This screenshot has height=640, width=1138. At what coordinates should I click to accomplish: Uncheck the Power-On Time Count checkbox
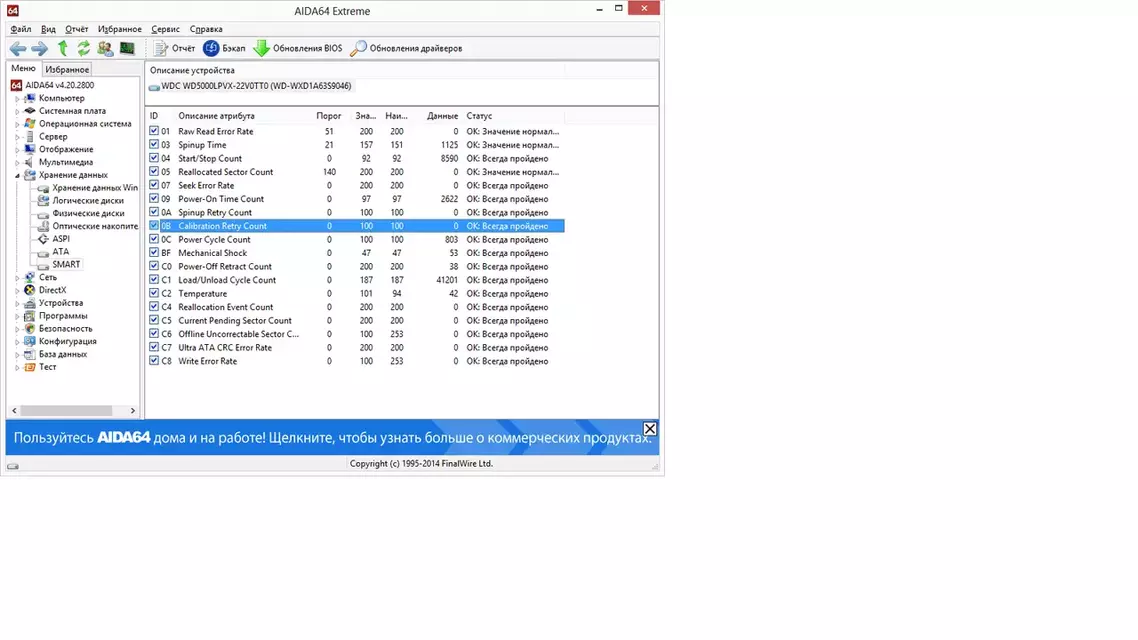pyautogui.click(x=154, y=199)
